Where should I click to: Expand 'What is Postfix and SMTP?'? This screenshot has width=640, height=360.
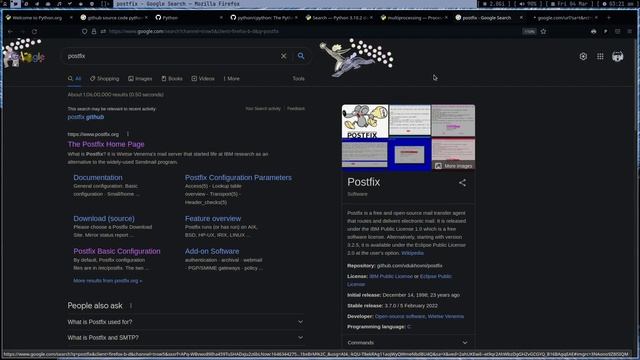pyautogui.click(x=186, y=338)
